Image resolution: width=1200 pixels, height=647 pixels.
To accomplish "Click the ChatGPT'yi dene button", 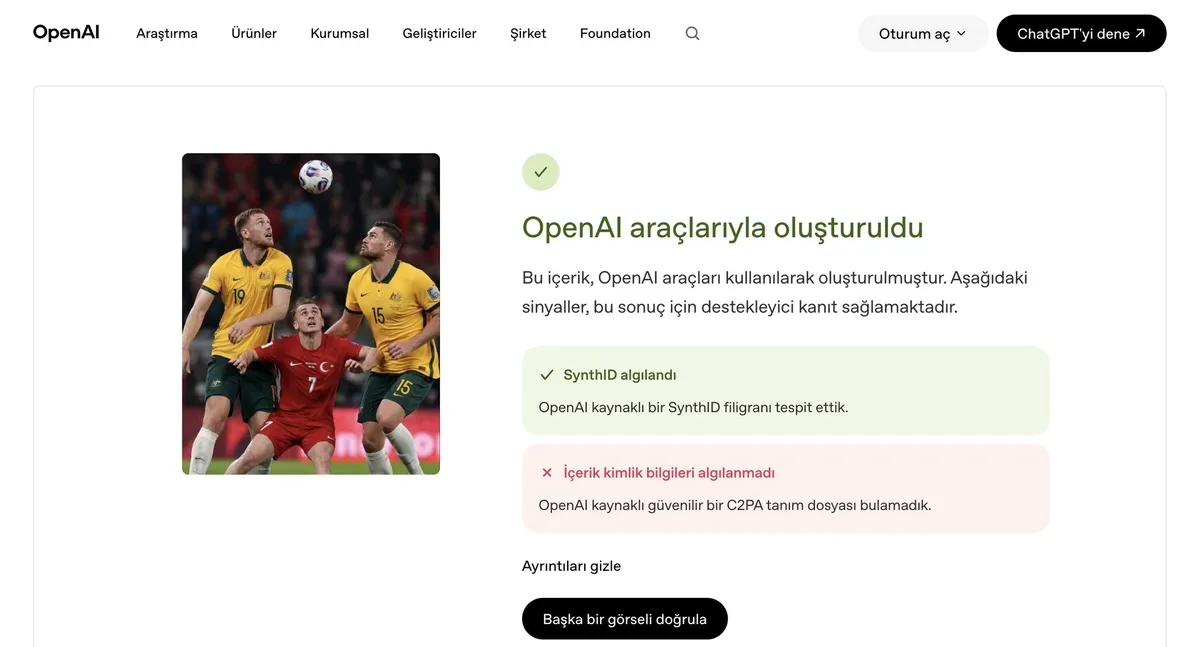I will coord(1082,33).
